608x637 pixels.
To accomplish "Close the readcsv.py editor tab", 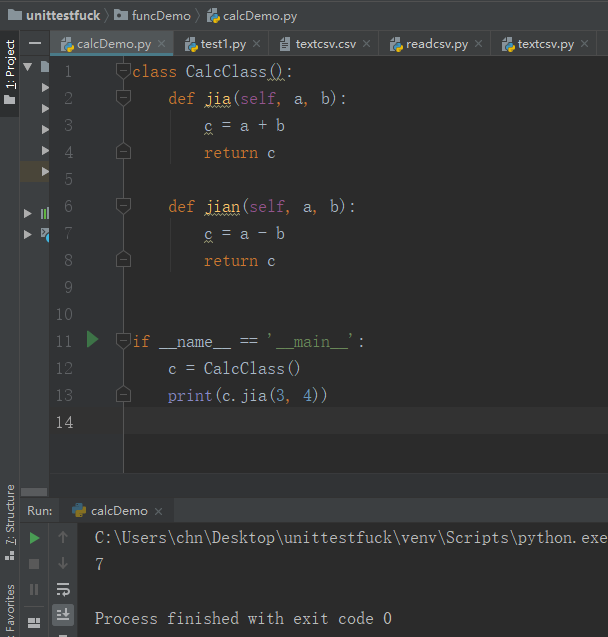I will (478, 43).
